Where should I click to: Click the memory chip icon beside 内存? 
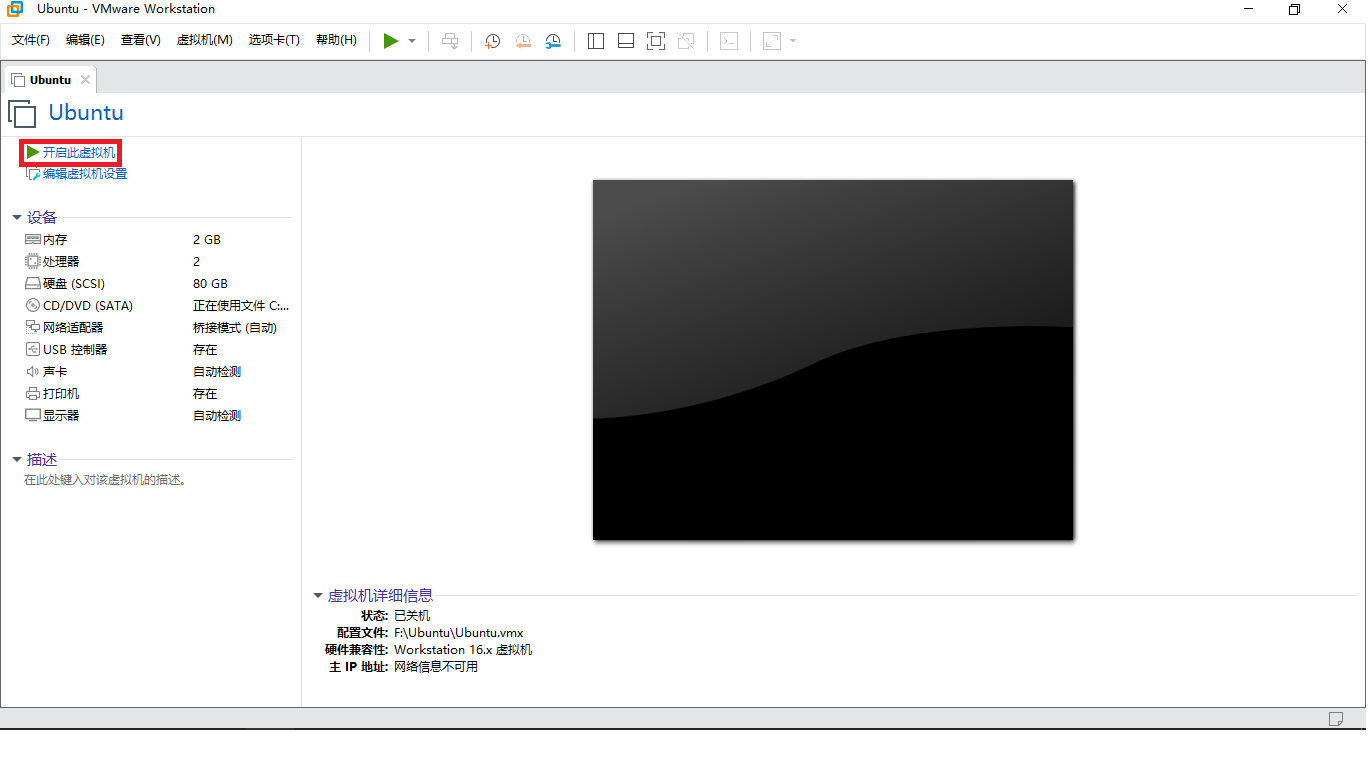pos(33,240)
